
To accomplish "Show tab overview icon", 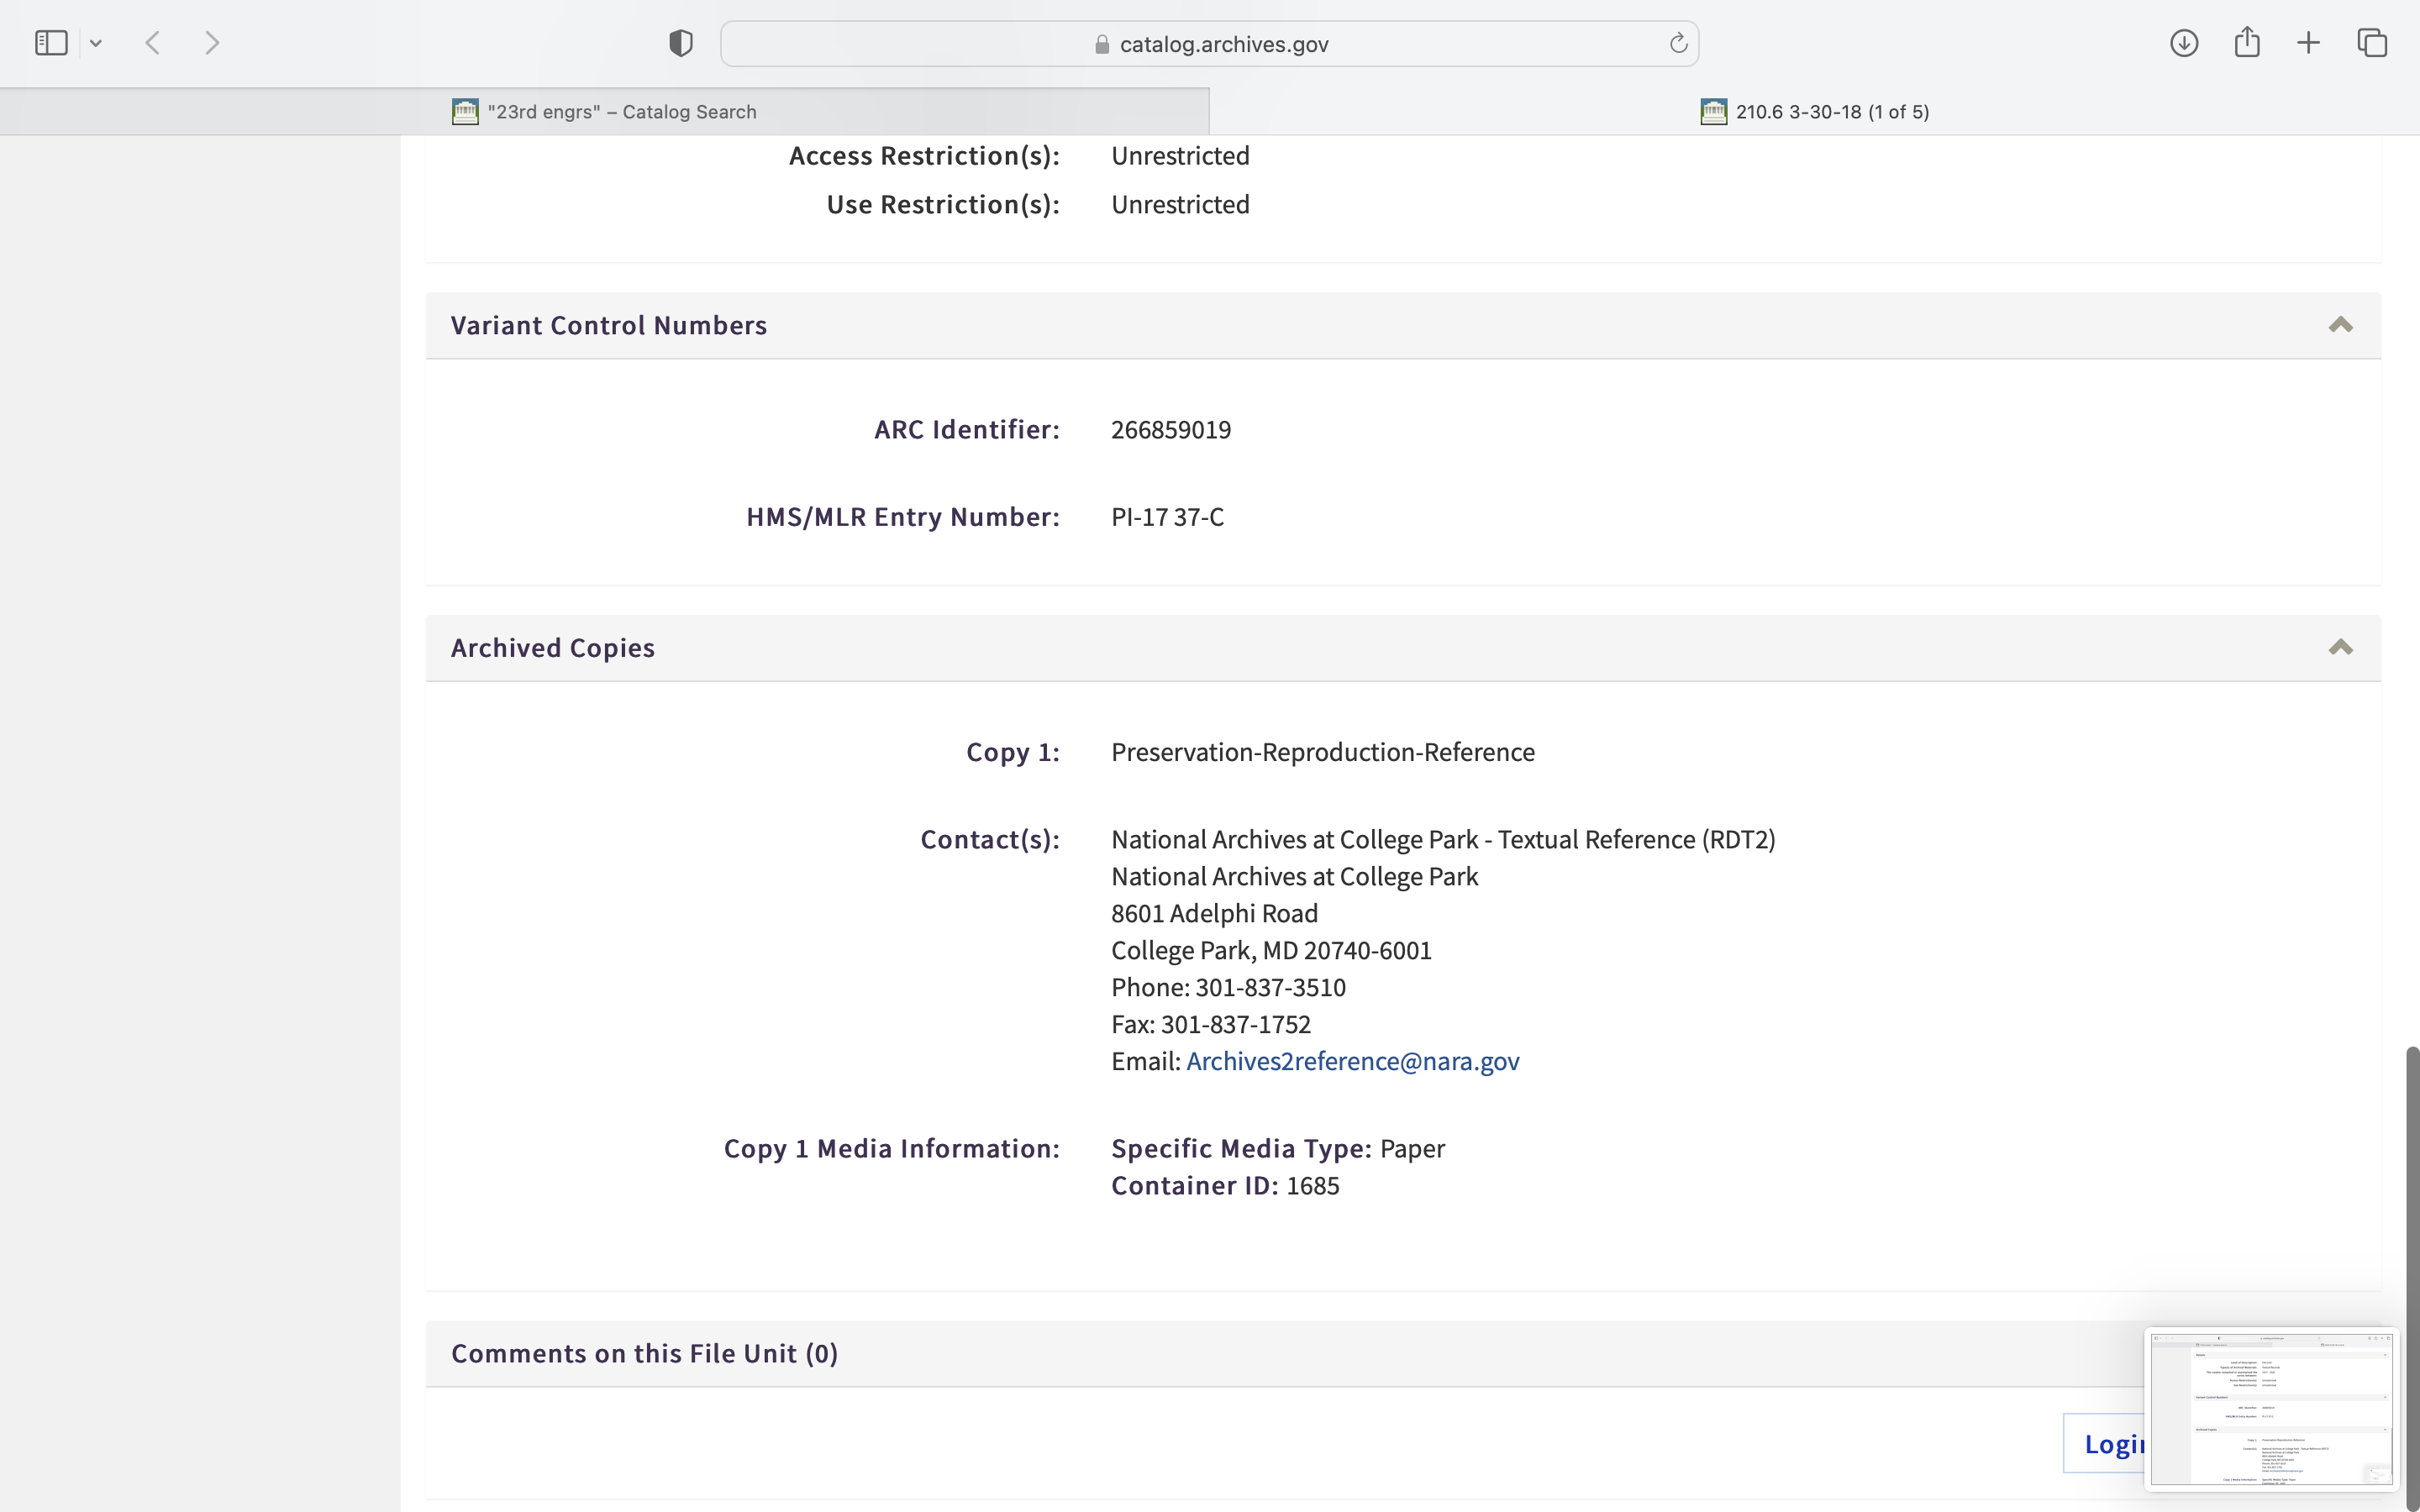I will 2372,43.
